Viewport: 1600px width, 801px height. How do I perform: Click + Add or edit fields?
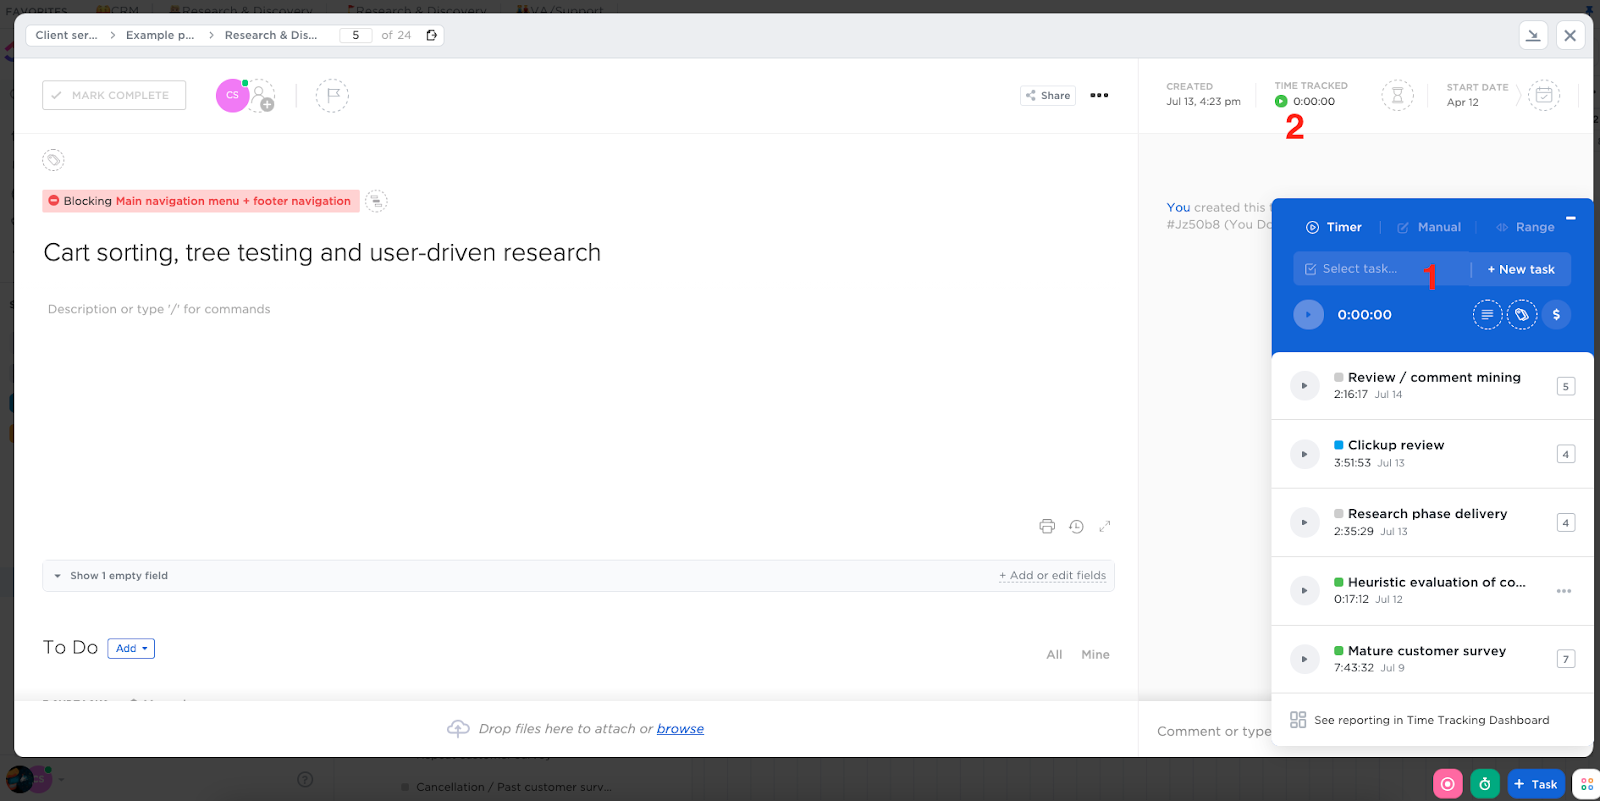tap(1052, 576)
